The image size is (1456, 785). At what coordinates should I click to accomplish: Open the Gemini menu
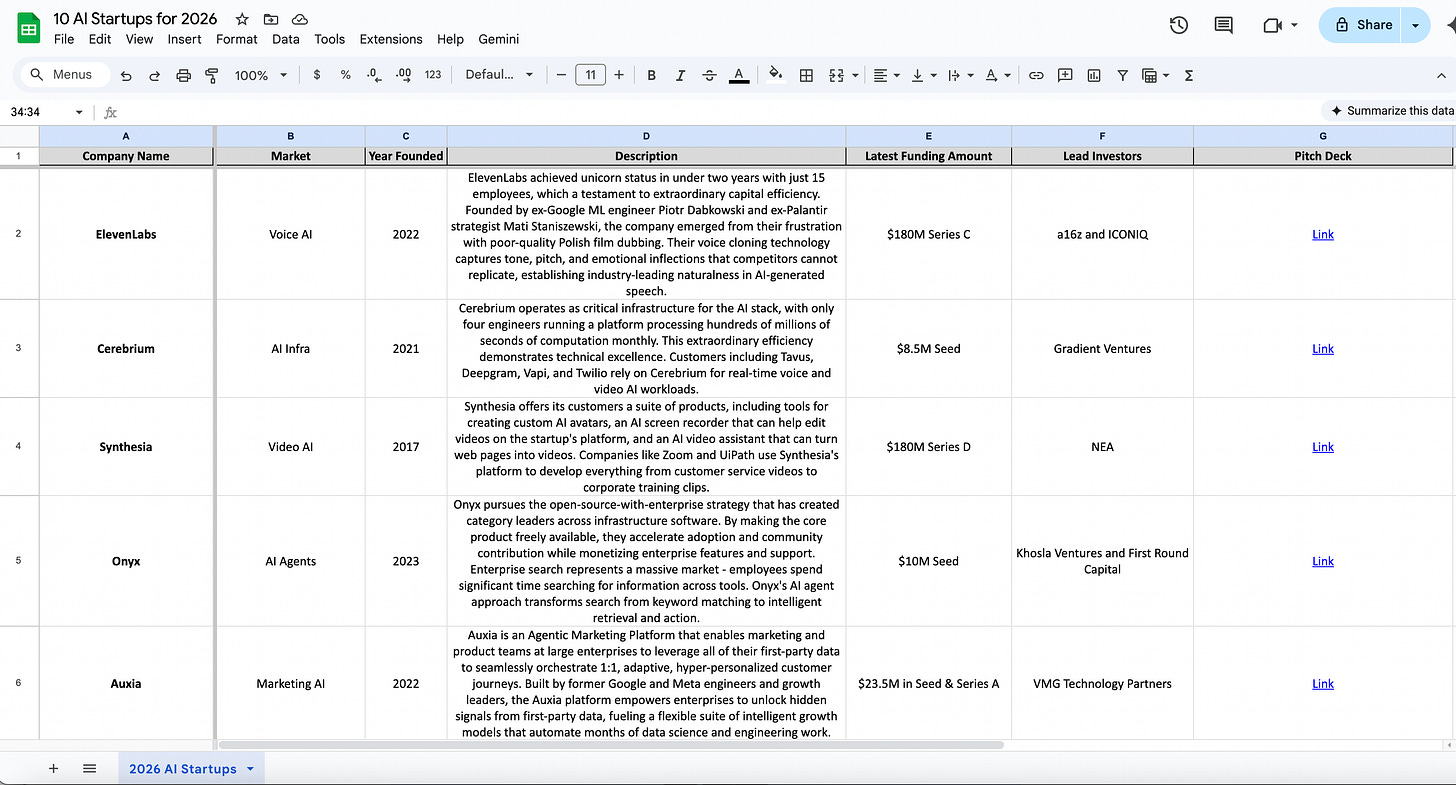point(498,39)
